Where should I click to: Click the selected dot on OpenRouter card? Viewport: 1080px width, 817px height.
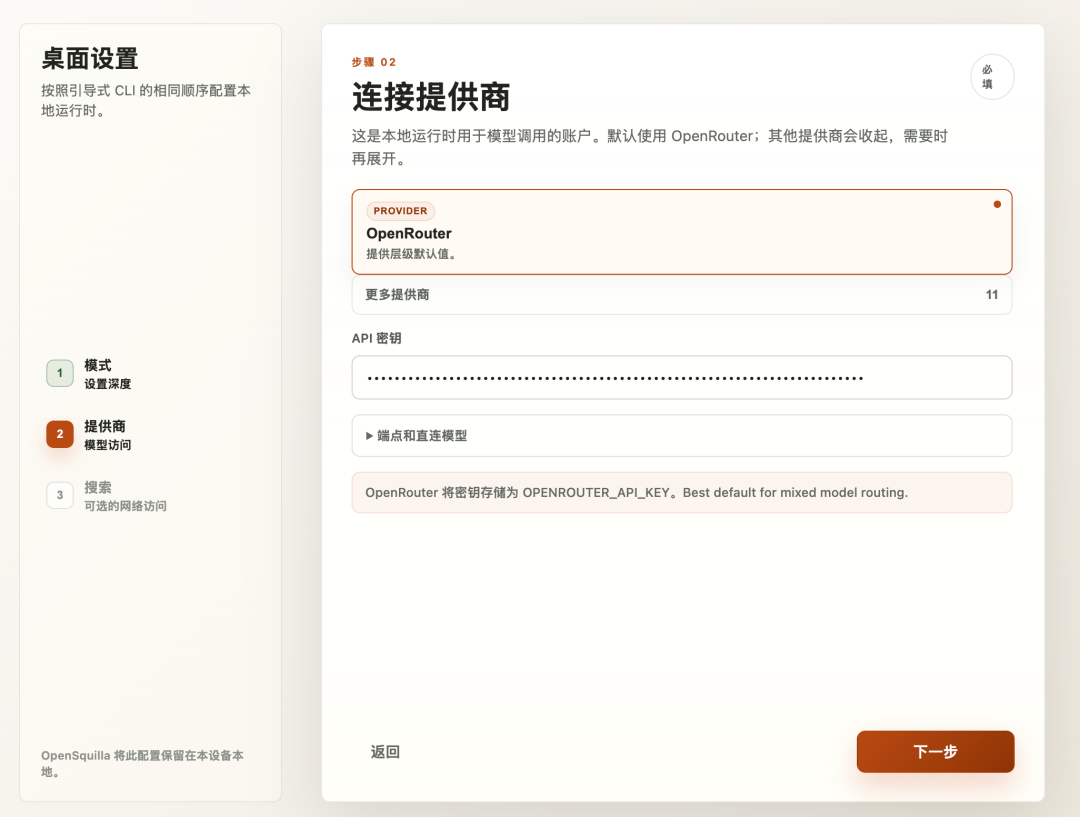(x=997, y=205)
